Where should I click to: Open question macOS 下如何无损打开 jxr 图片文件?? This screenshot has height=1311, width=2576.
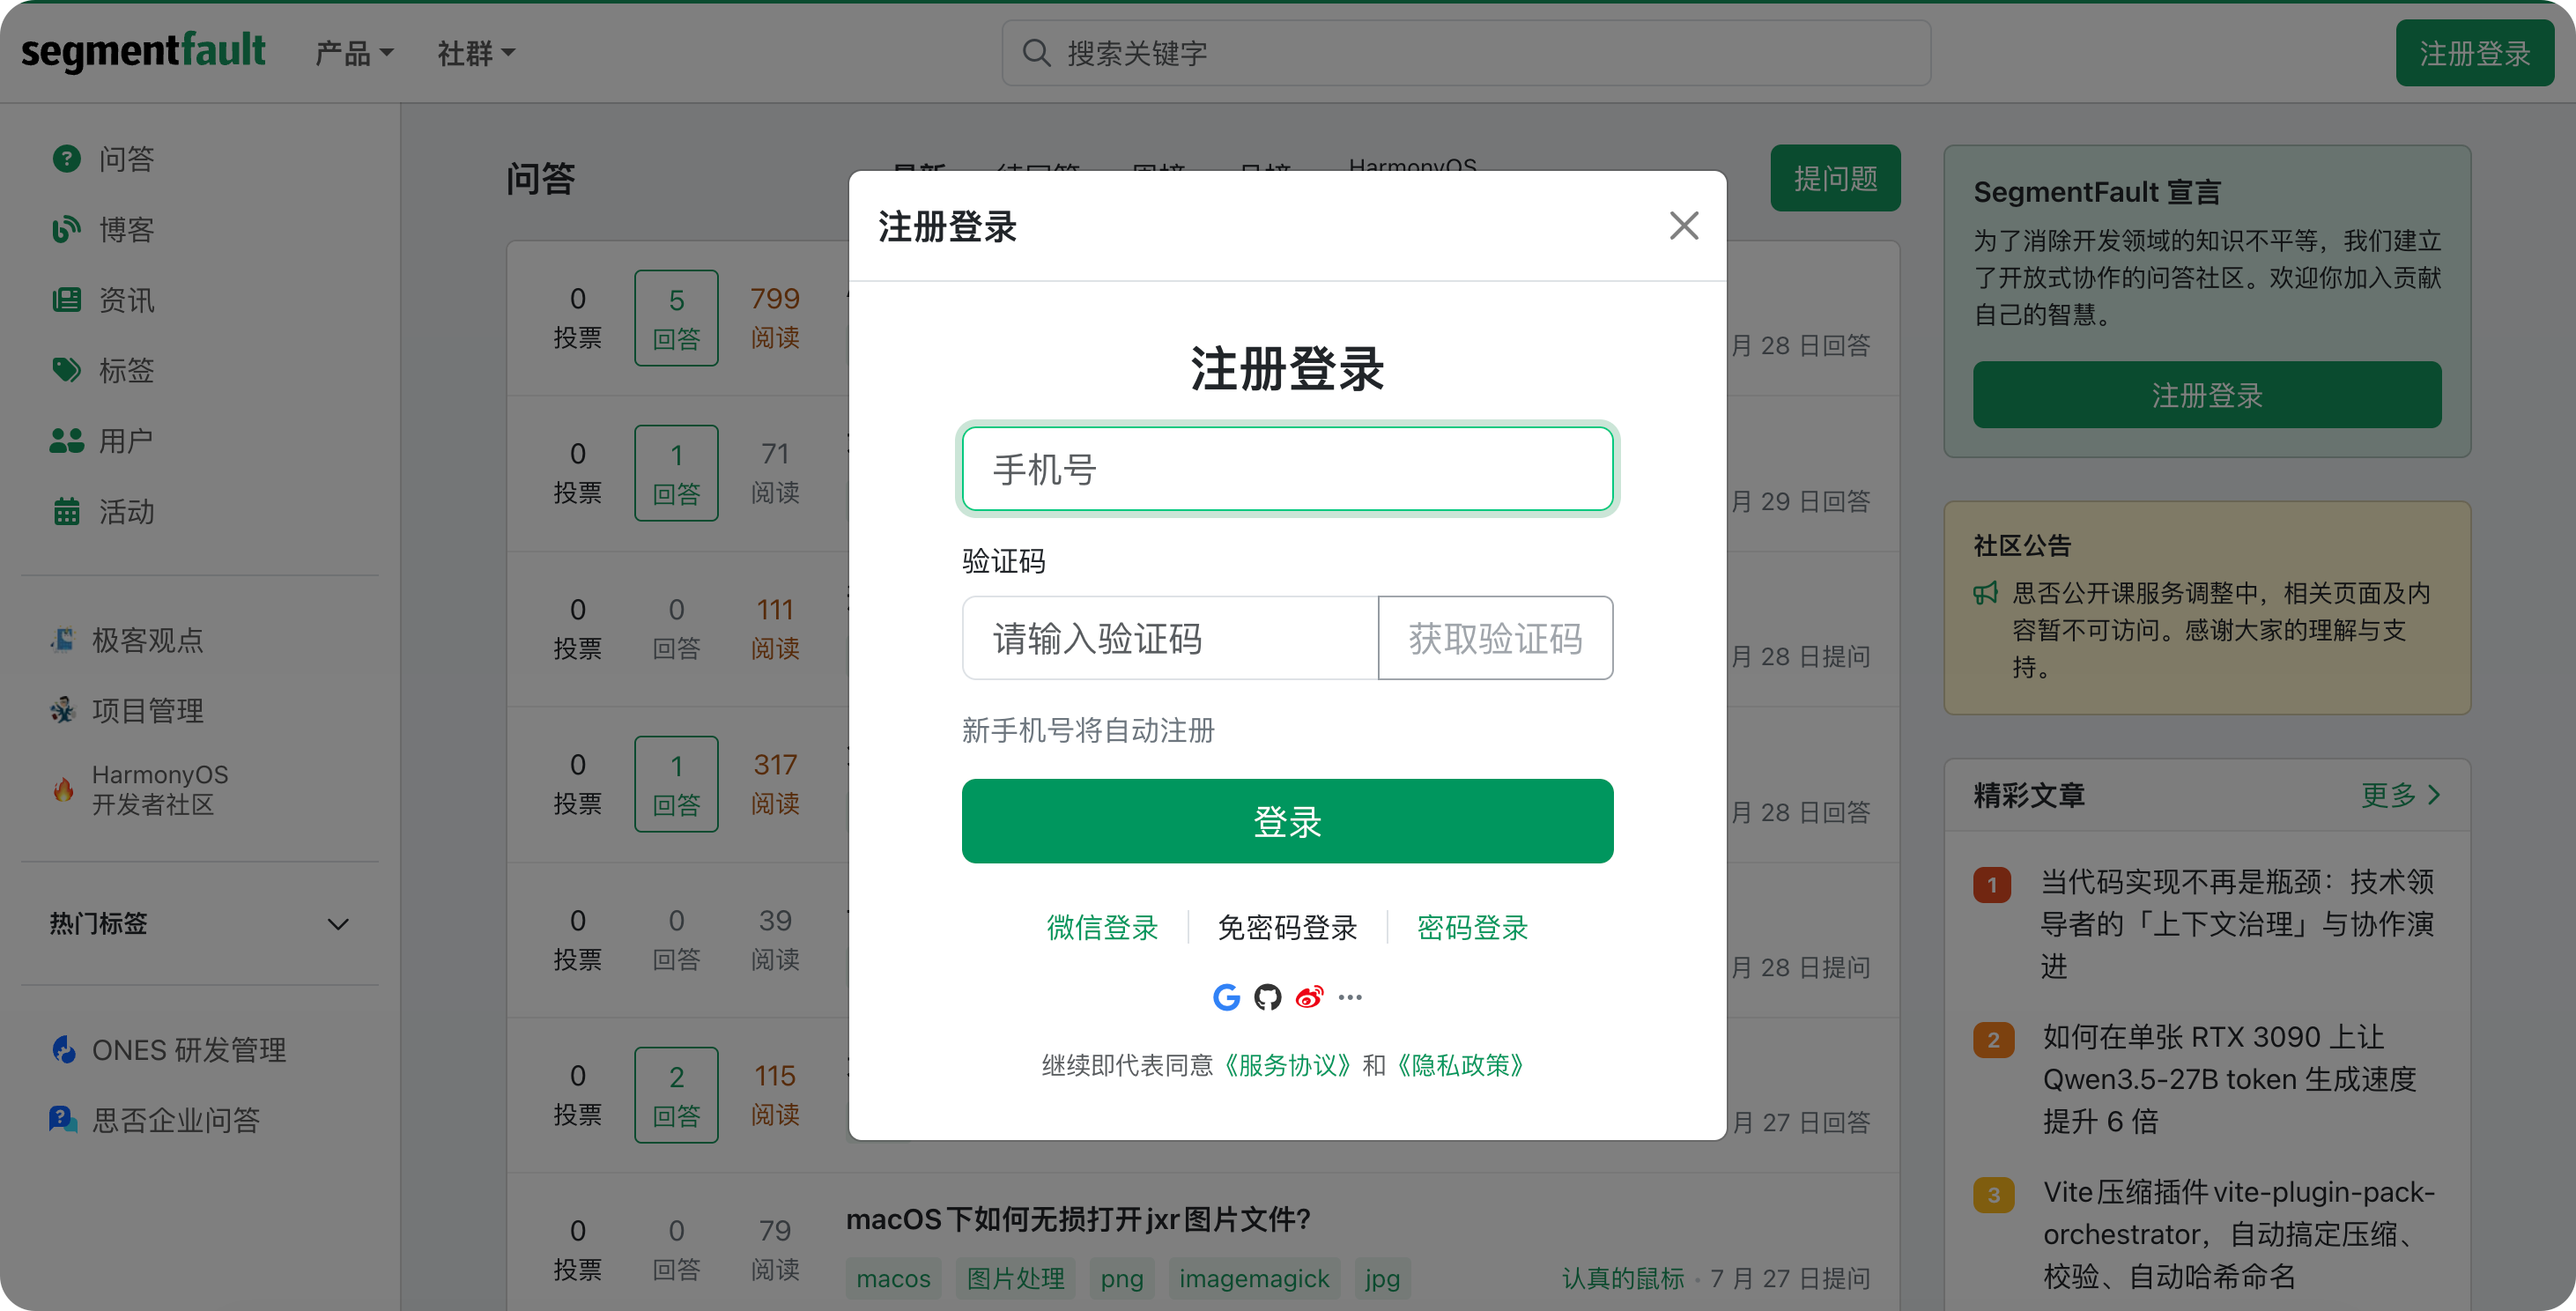click(1078, 1220)
